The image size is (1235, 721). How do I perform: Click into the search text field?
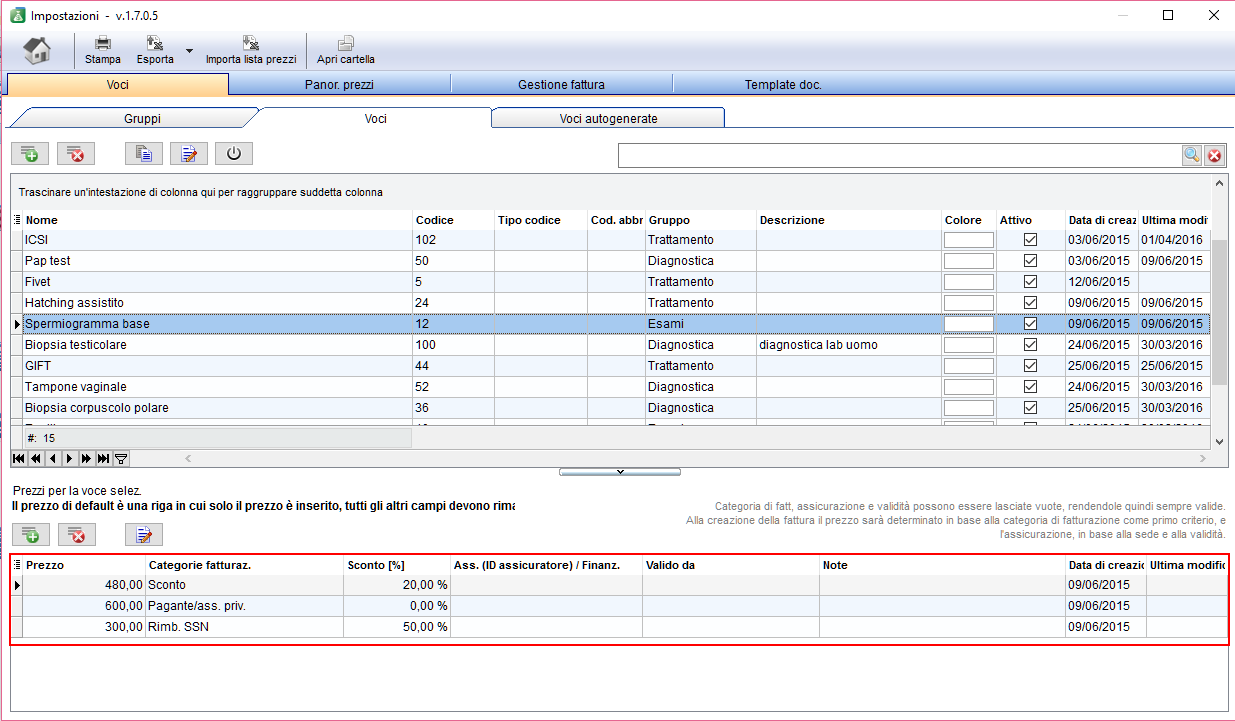[900, 155]
